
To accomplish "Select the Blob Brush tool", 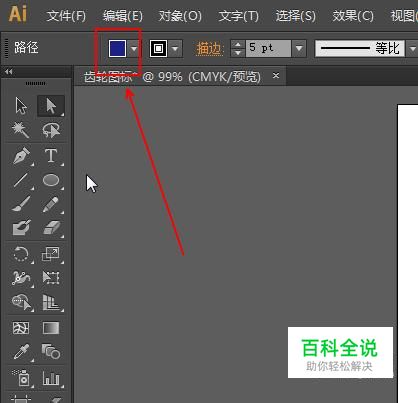I will click(21, 228).
